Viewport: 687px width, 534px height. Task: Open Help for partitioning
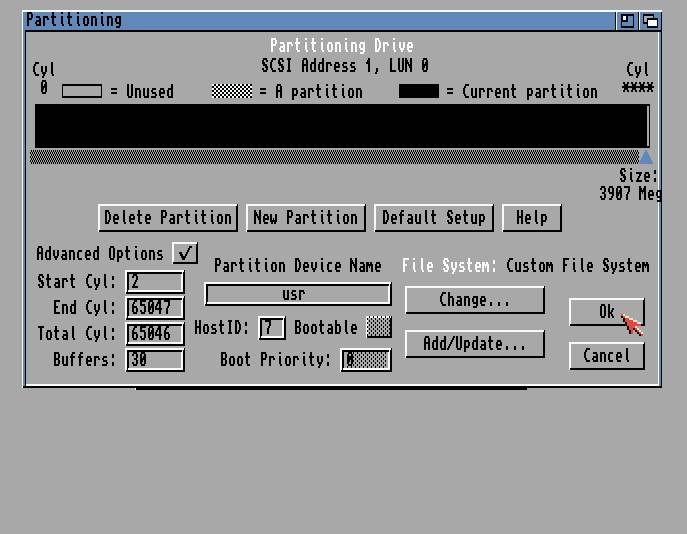(x=531, y=218)
